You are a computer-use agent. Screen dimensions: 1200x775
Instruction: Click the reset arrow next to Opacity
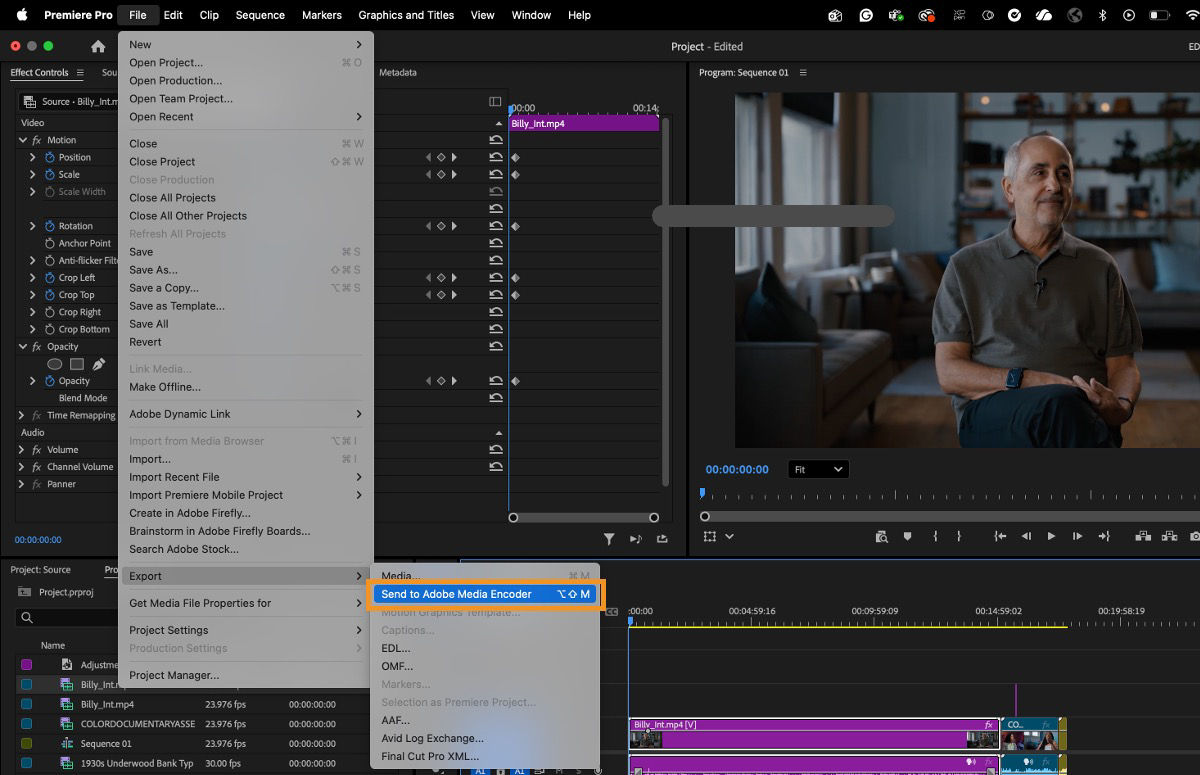495,381
